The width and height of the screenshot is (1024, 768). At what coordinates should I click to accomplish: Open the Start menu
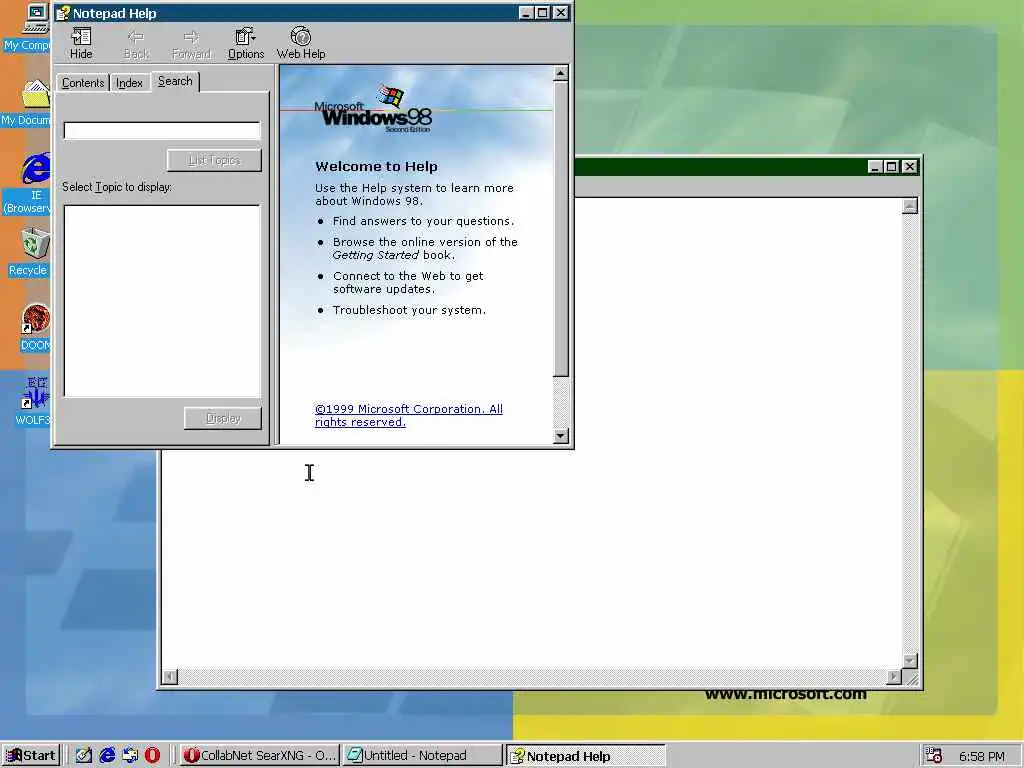(31, 756)
